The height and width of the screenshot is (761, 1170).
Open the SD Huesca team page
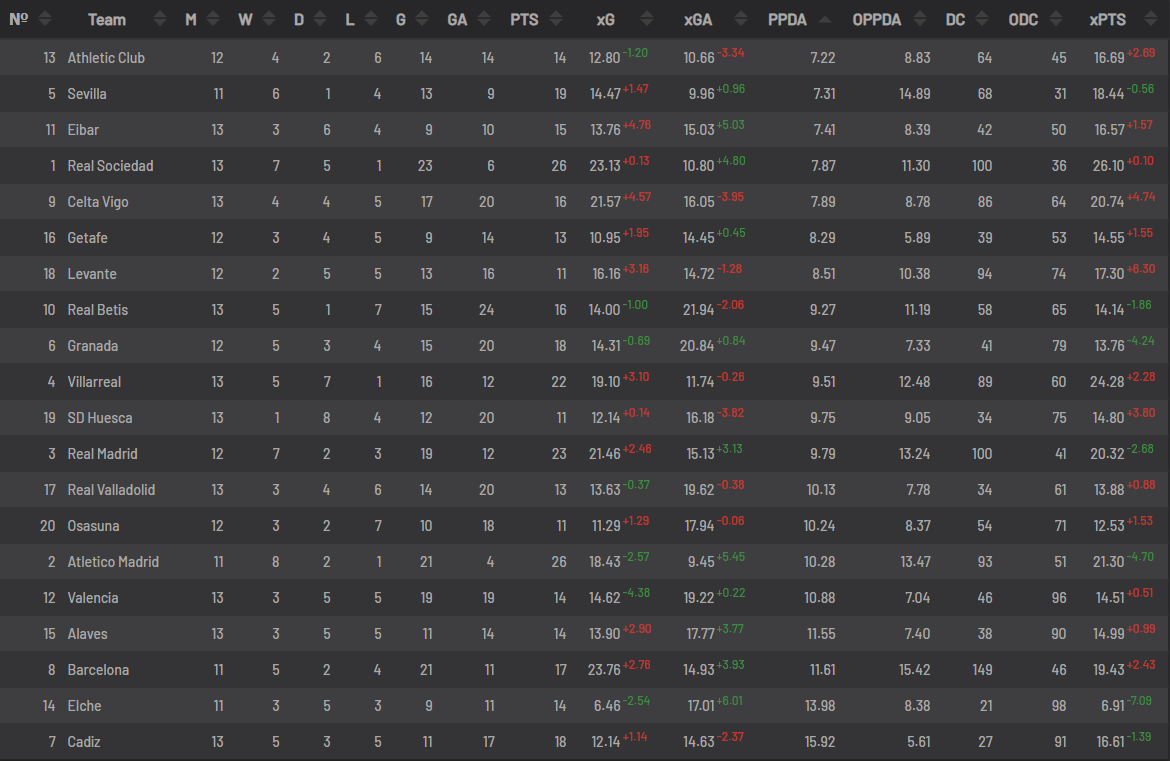pos(100,418)
